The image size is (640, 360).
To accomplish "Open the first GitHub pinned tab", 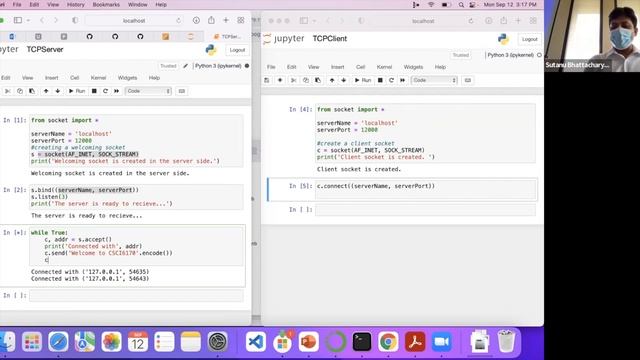I will (x=89, y=36).
